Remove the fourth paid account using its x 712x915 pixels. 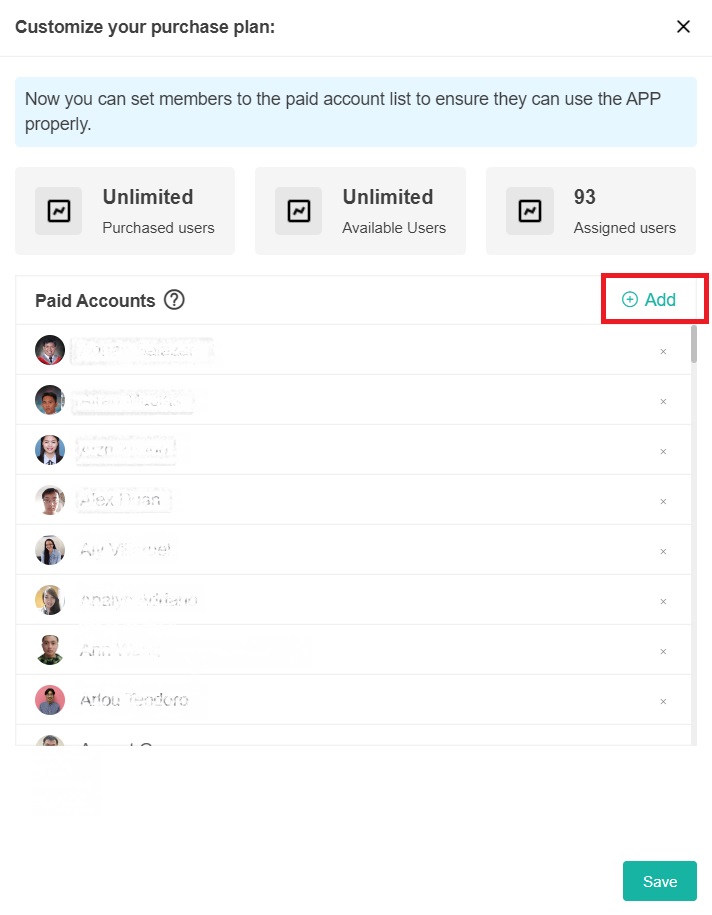pyautogui.click(x=663, y=501)
